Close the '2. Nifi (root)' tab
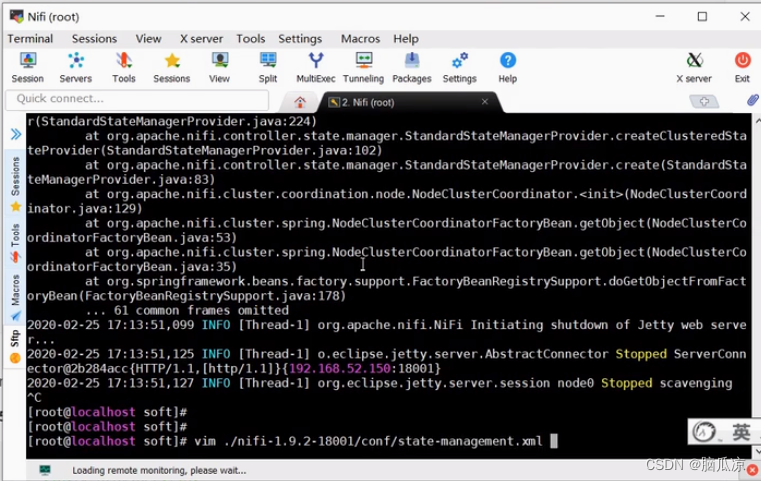Image resolution: width=761 pixels, height=481 pixels. coord(484,101)
